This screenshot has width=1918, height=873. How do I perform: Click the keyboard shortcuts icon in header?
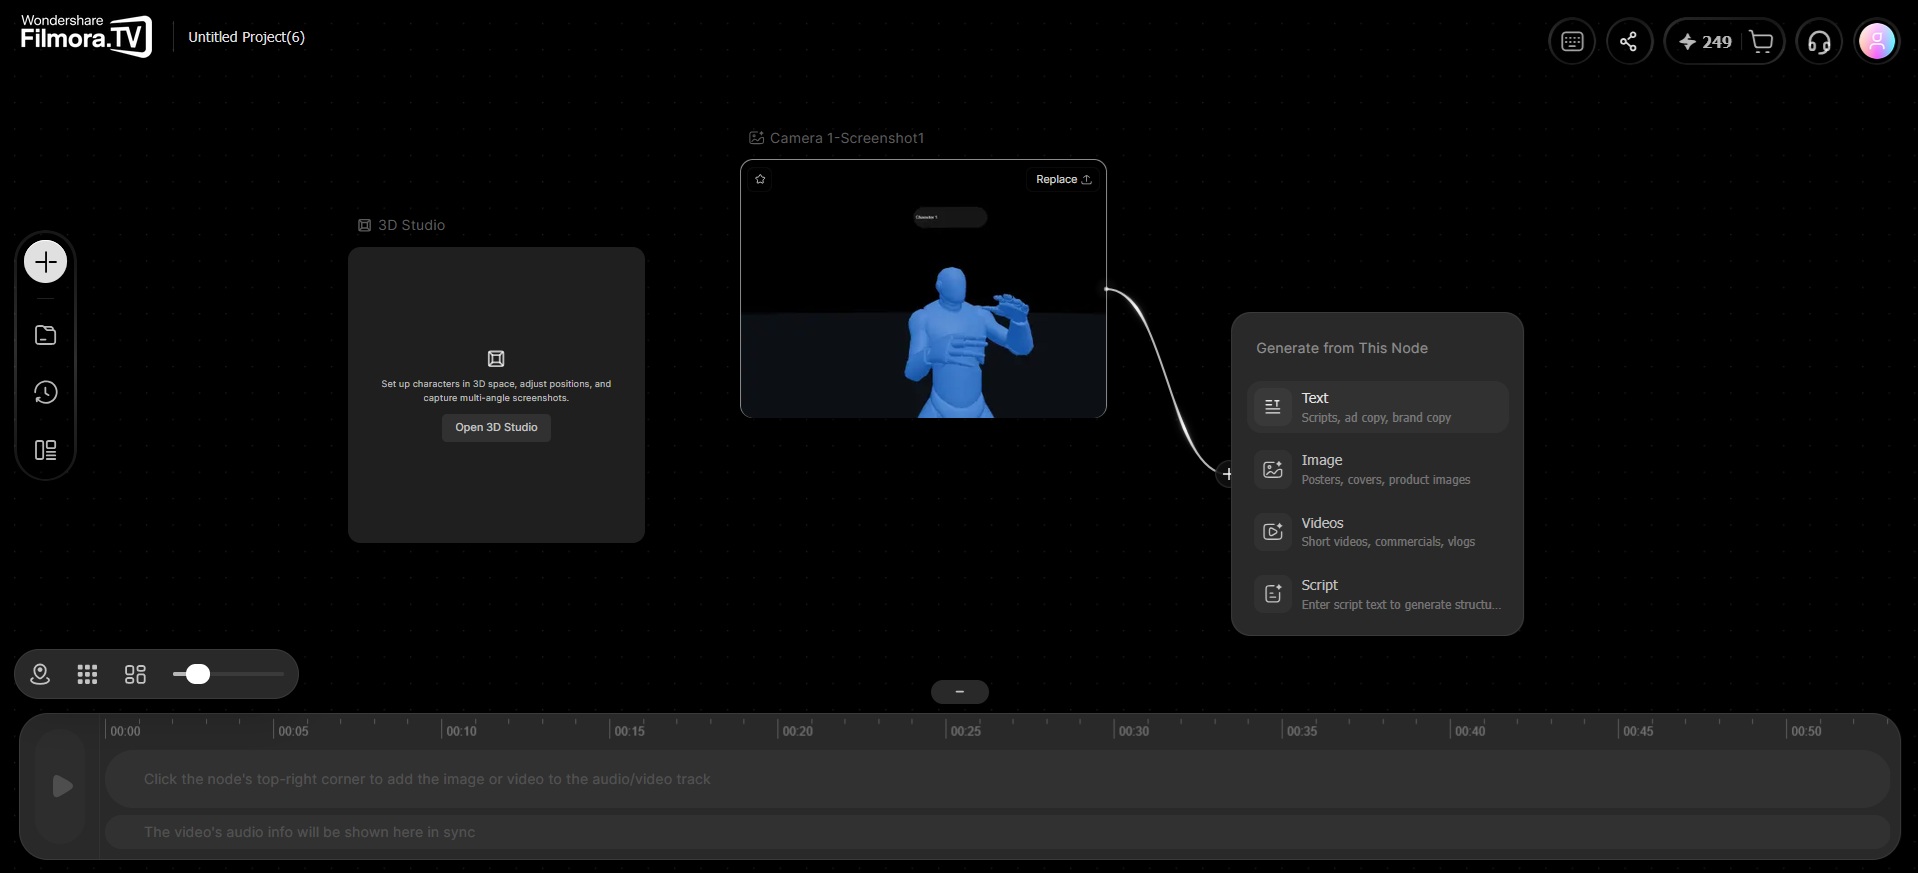pos(1572,42)
